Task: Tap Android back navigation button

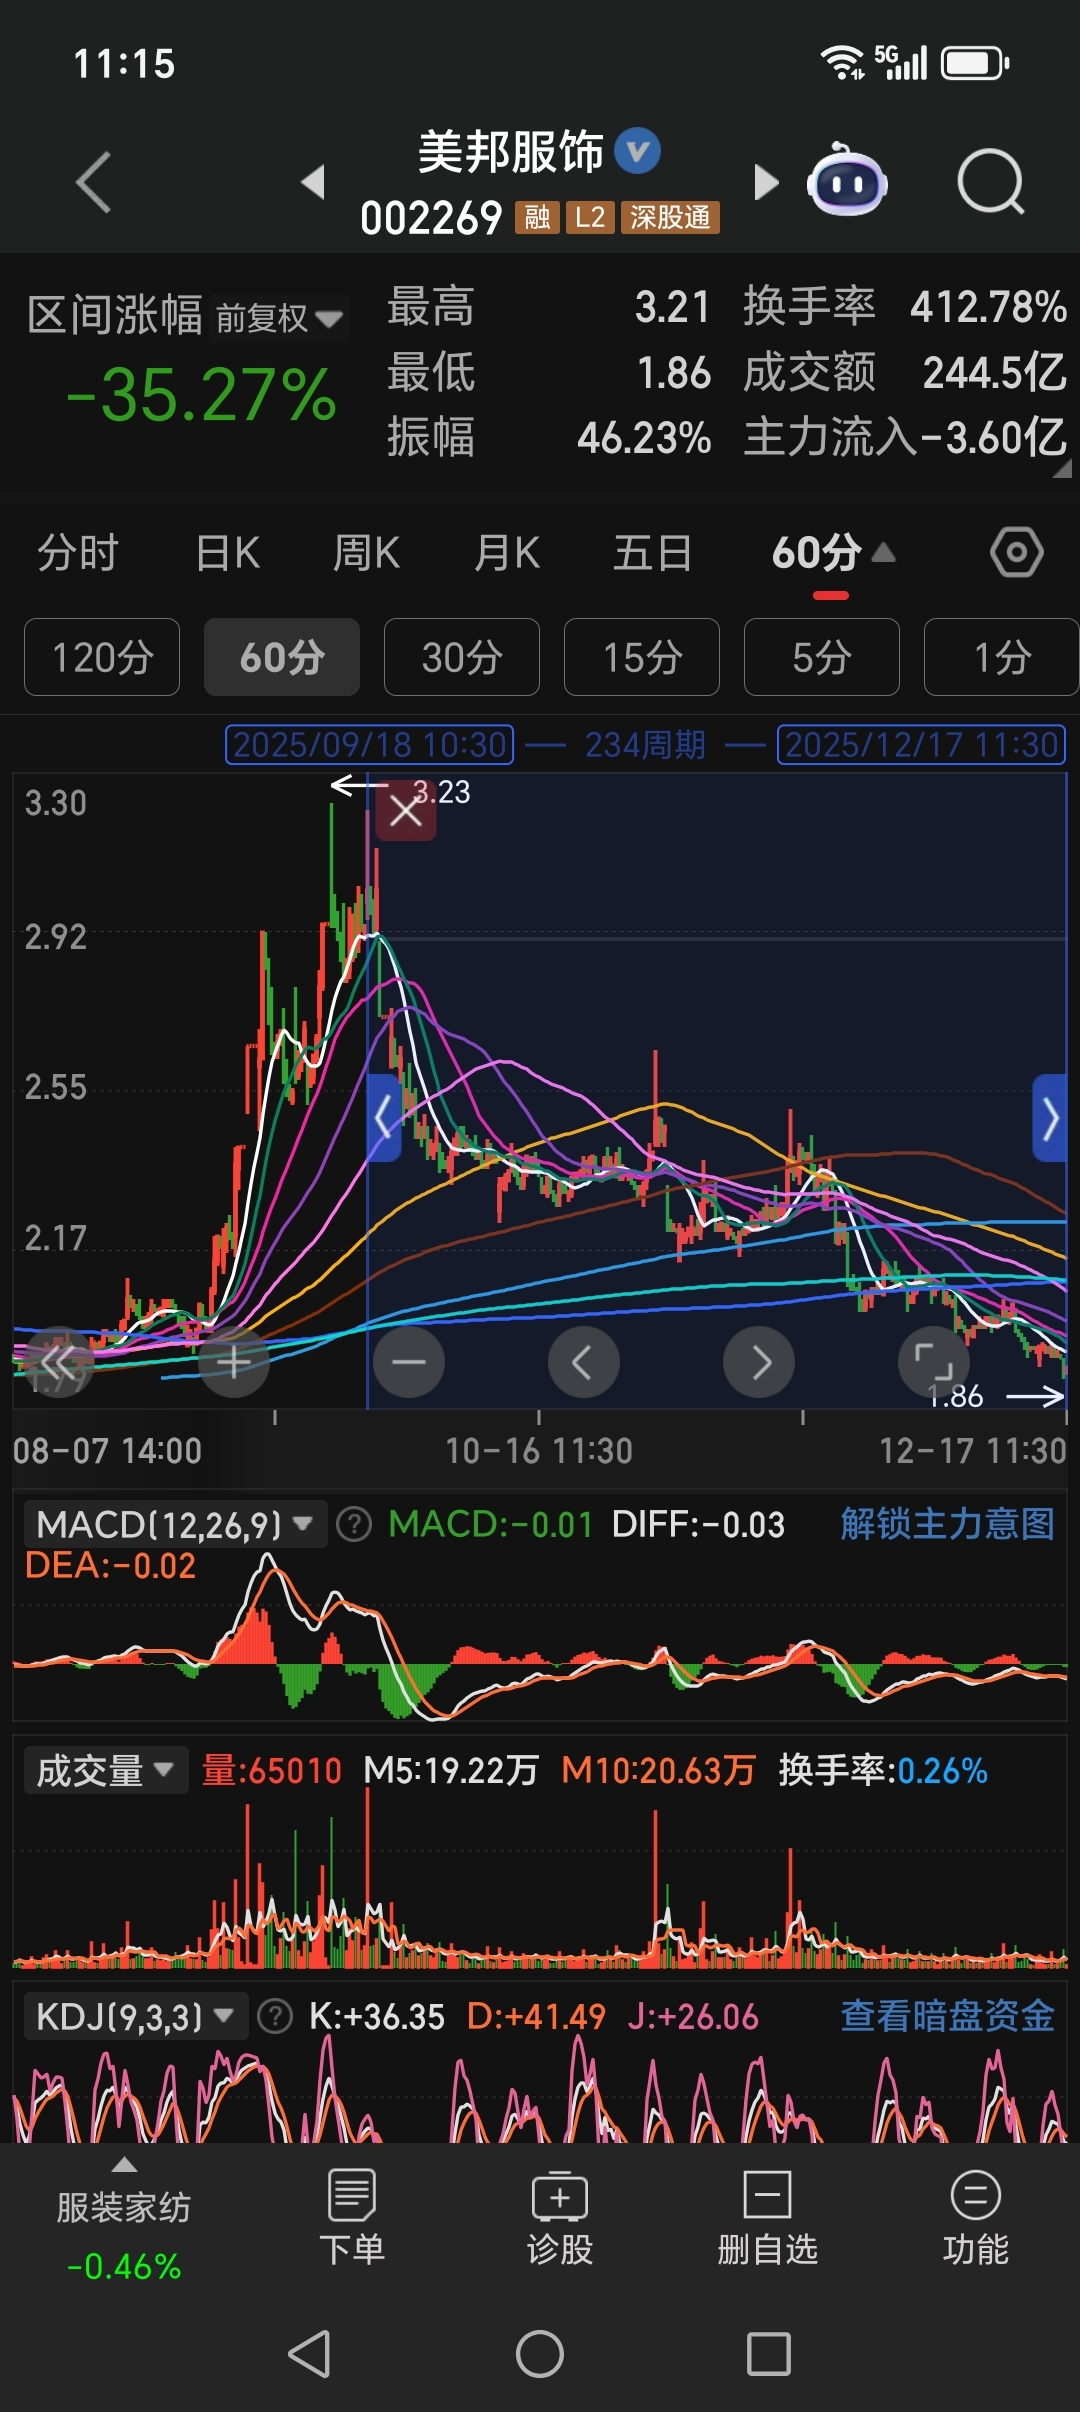Action: point(309,2353)
